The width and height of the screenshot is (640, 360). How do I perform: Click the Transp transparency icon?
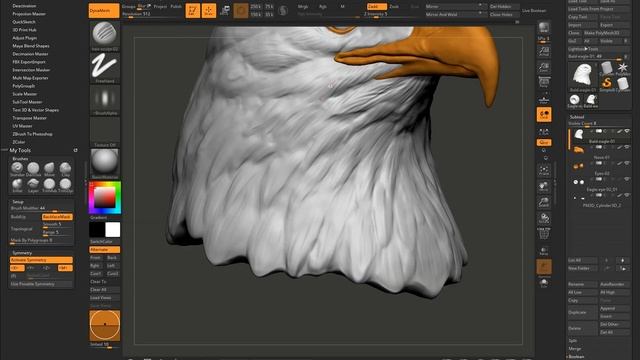click(544, 251)
